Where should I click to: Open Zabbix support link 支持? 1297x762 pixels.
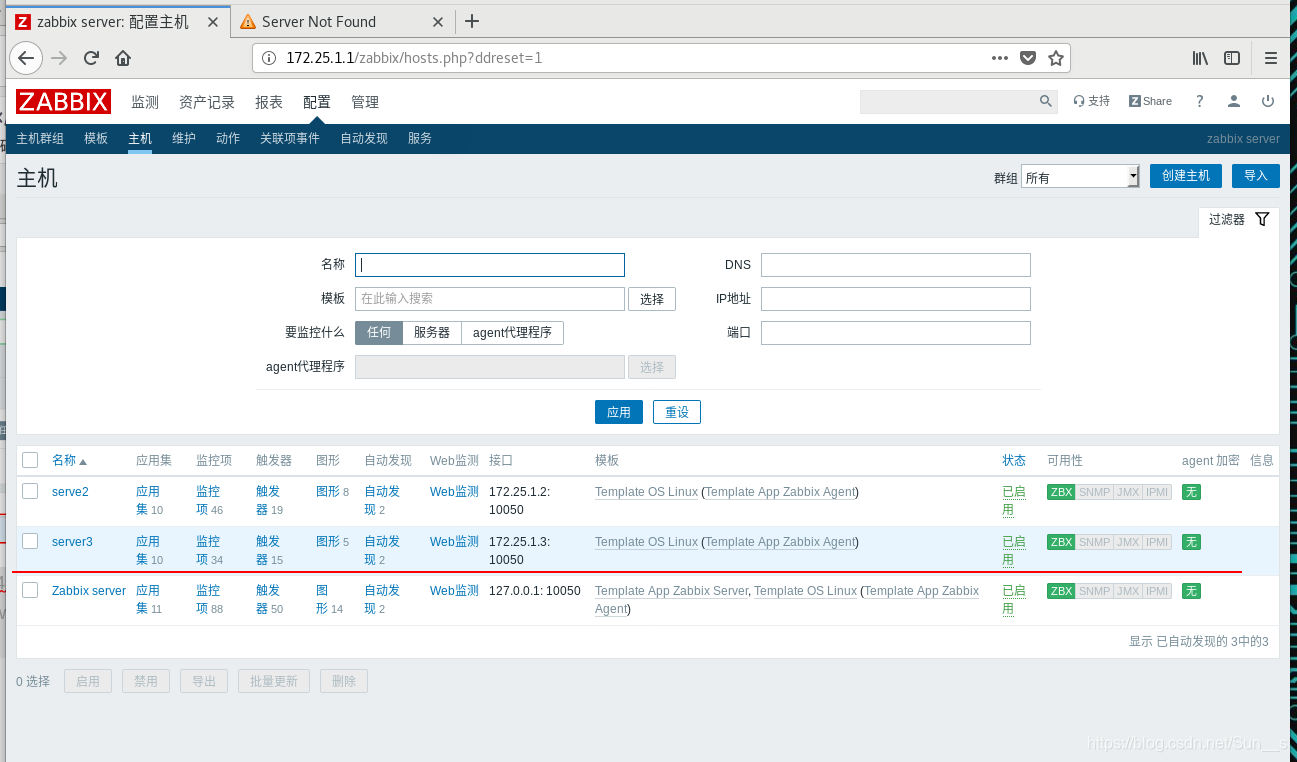(1091, 101)
